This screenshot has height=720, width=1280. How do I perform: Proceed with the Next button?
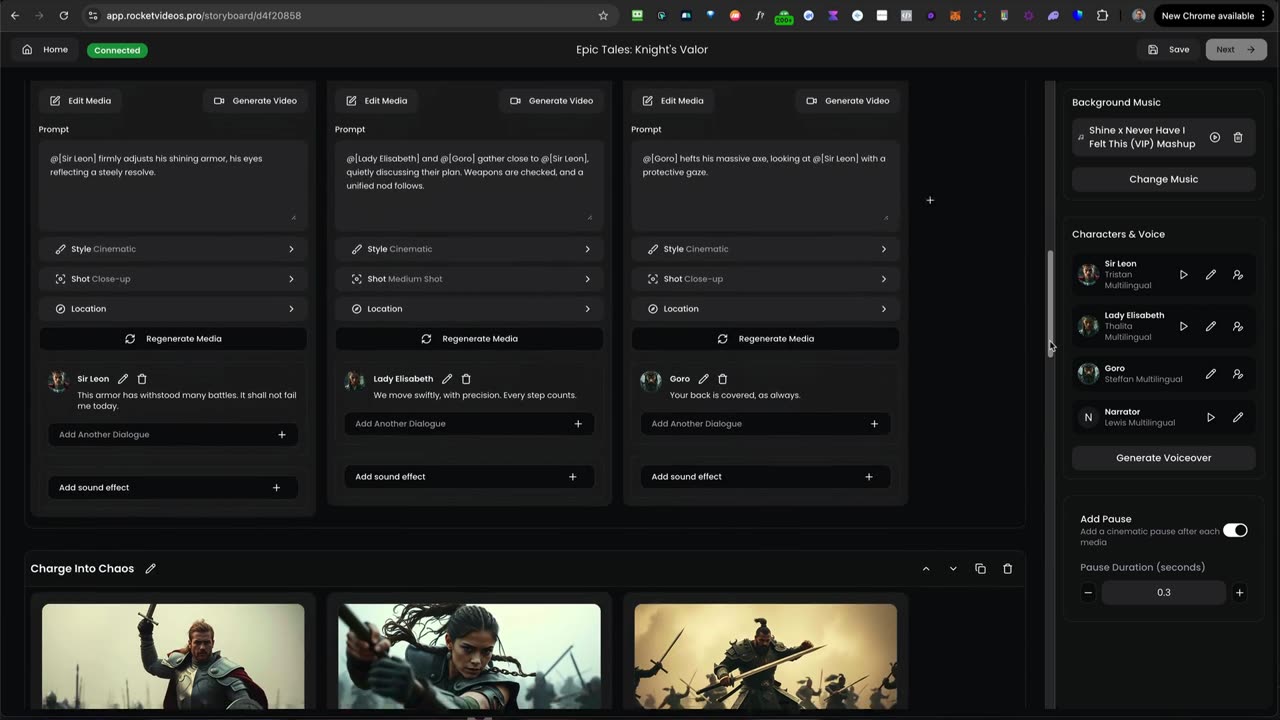point(1236,50)
